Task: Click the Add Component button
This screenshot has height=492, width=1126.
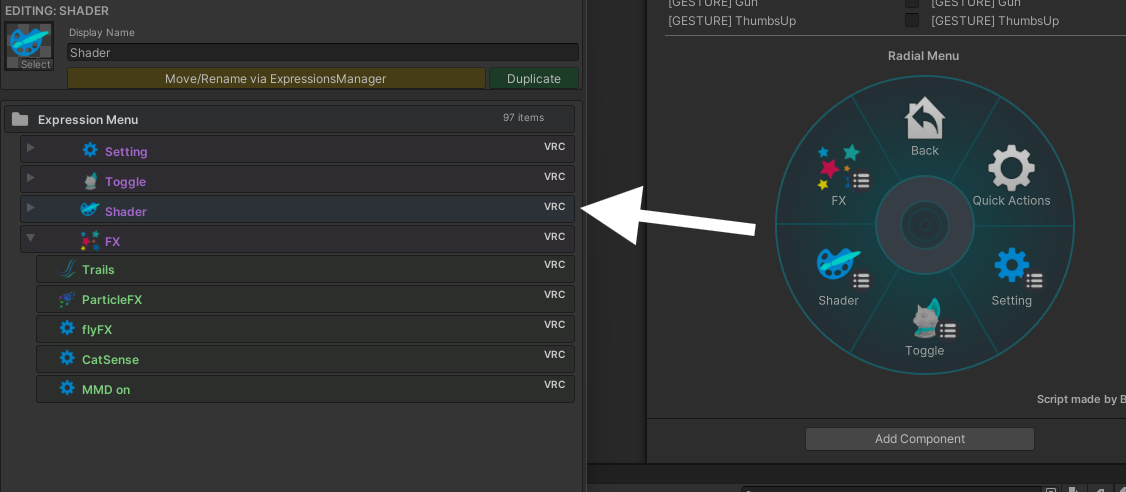Action: (x=920, y=439)
